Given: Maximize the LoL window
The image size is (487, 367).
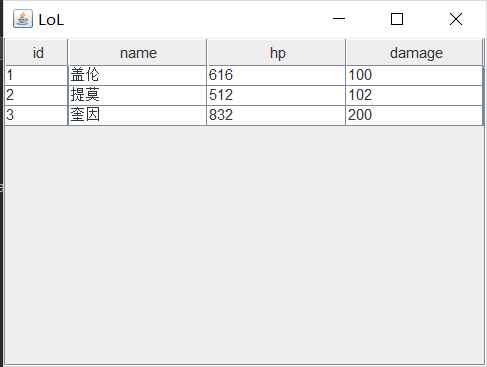Looking at the screenshot, I should coord(397,19).
